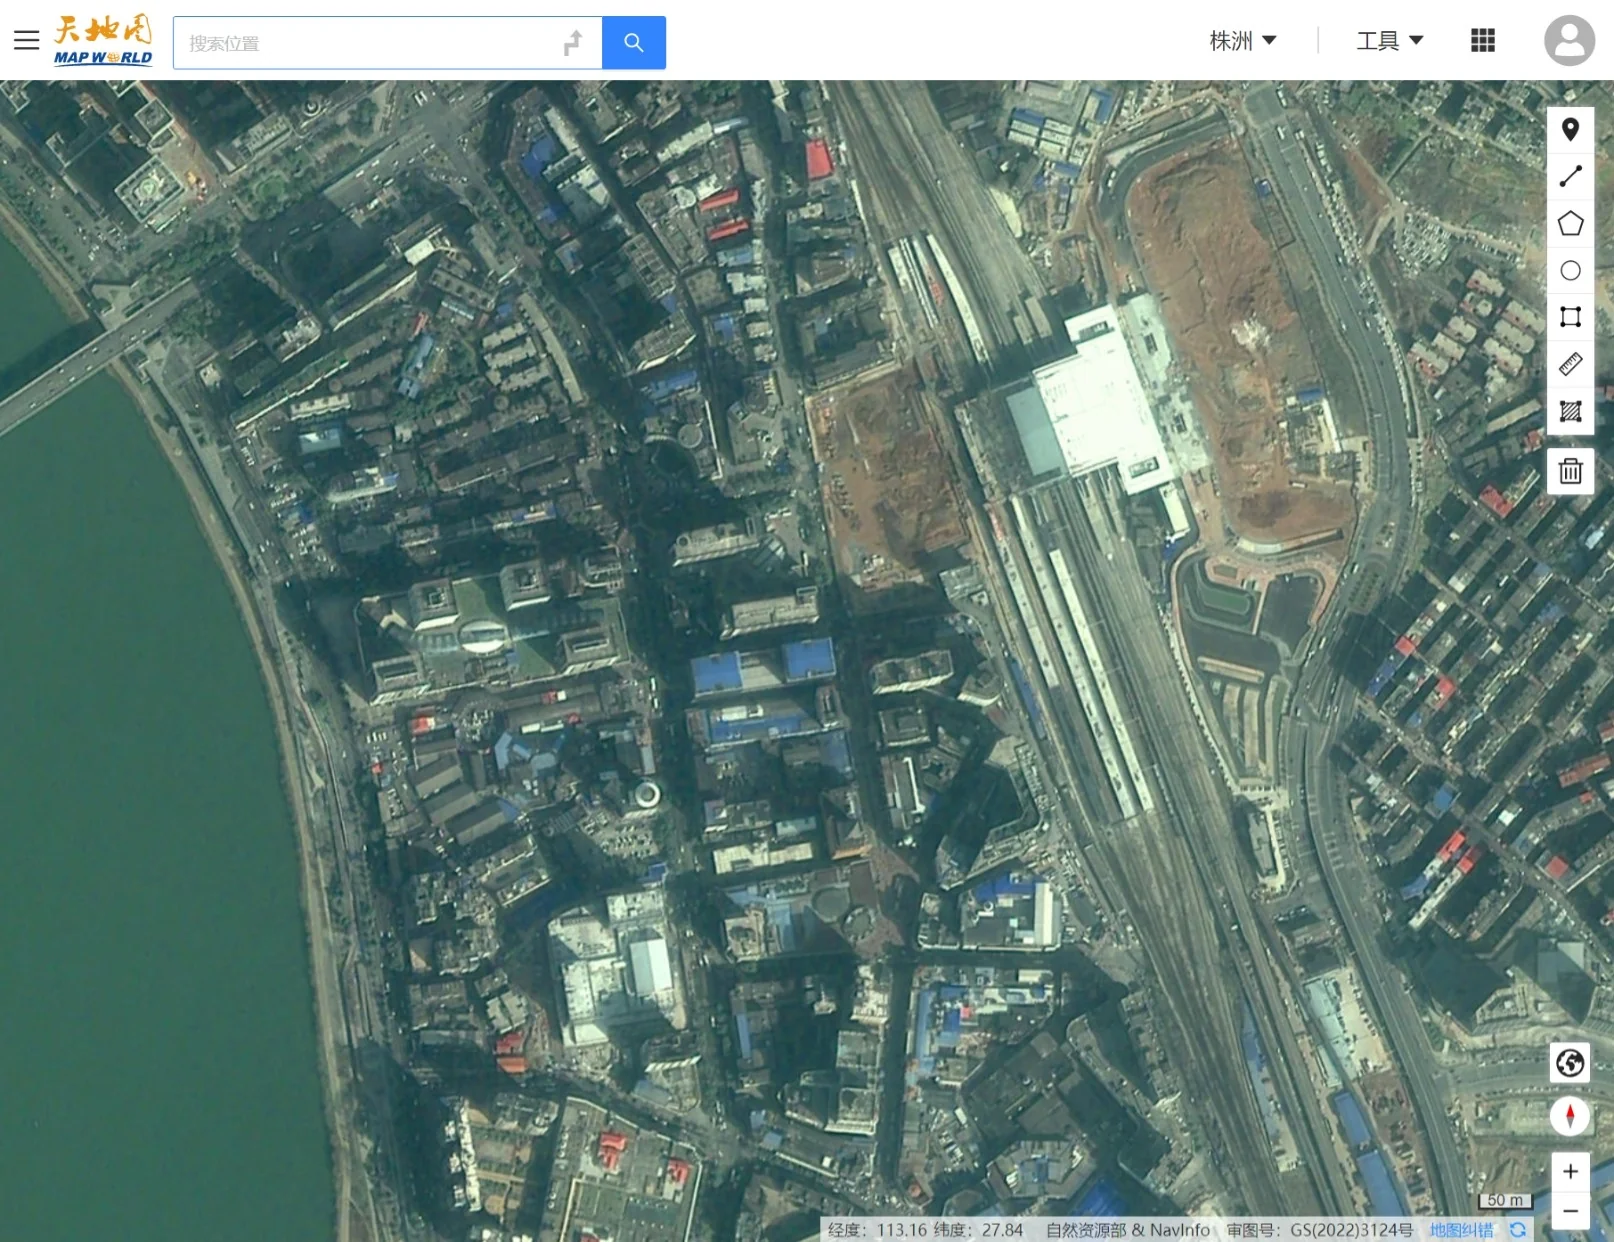Select the draw line tool
This screenshot has height=1242, width=1614.
[1570, 177]
